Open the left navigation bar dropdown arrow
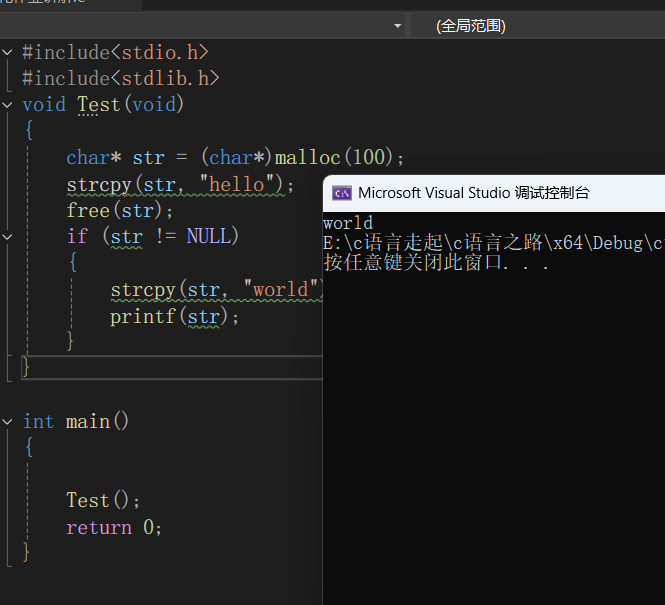 (397, 26)
